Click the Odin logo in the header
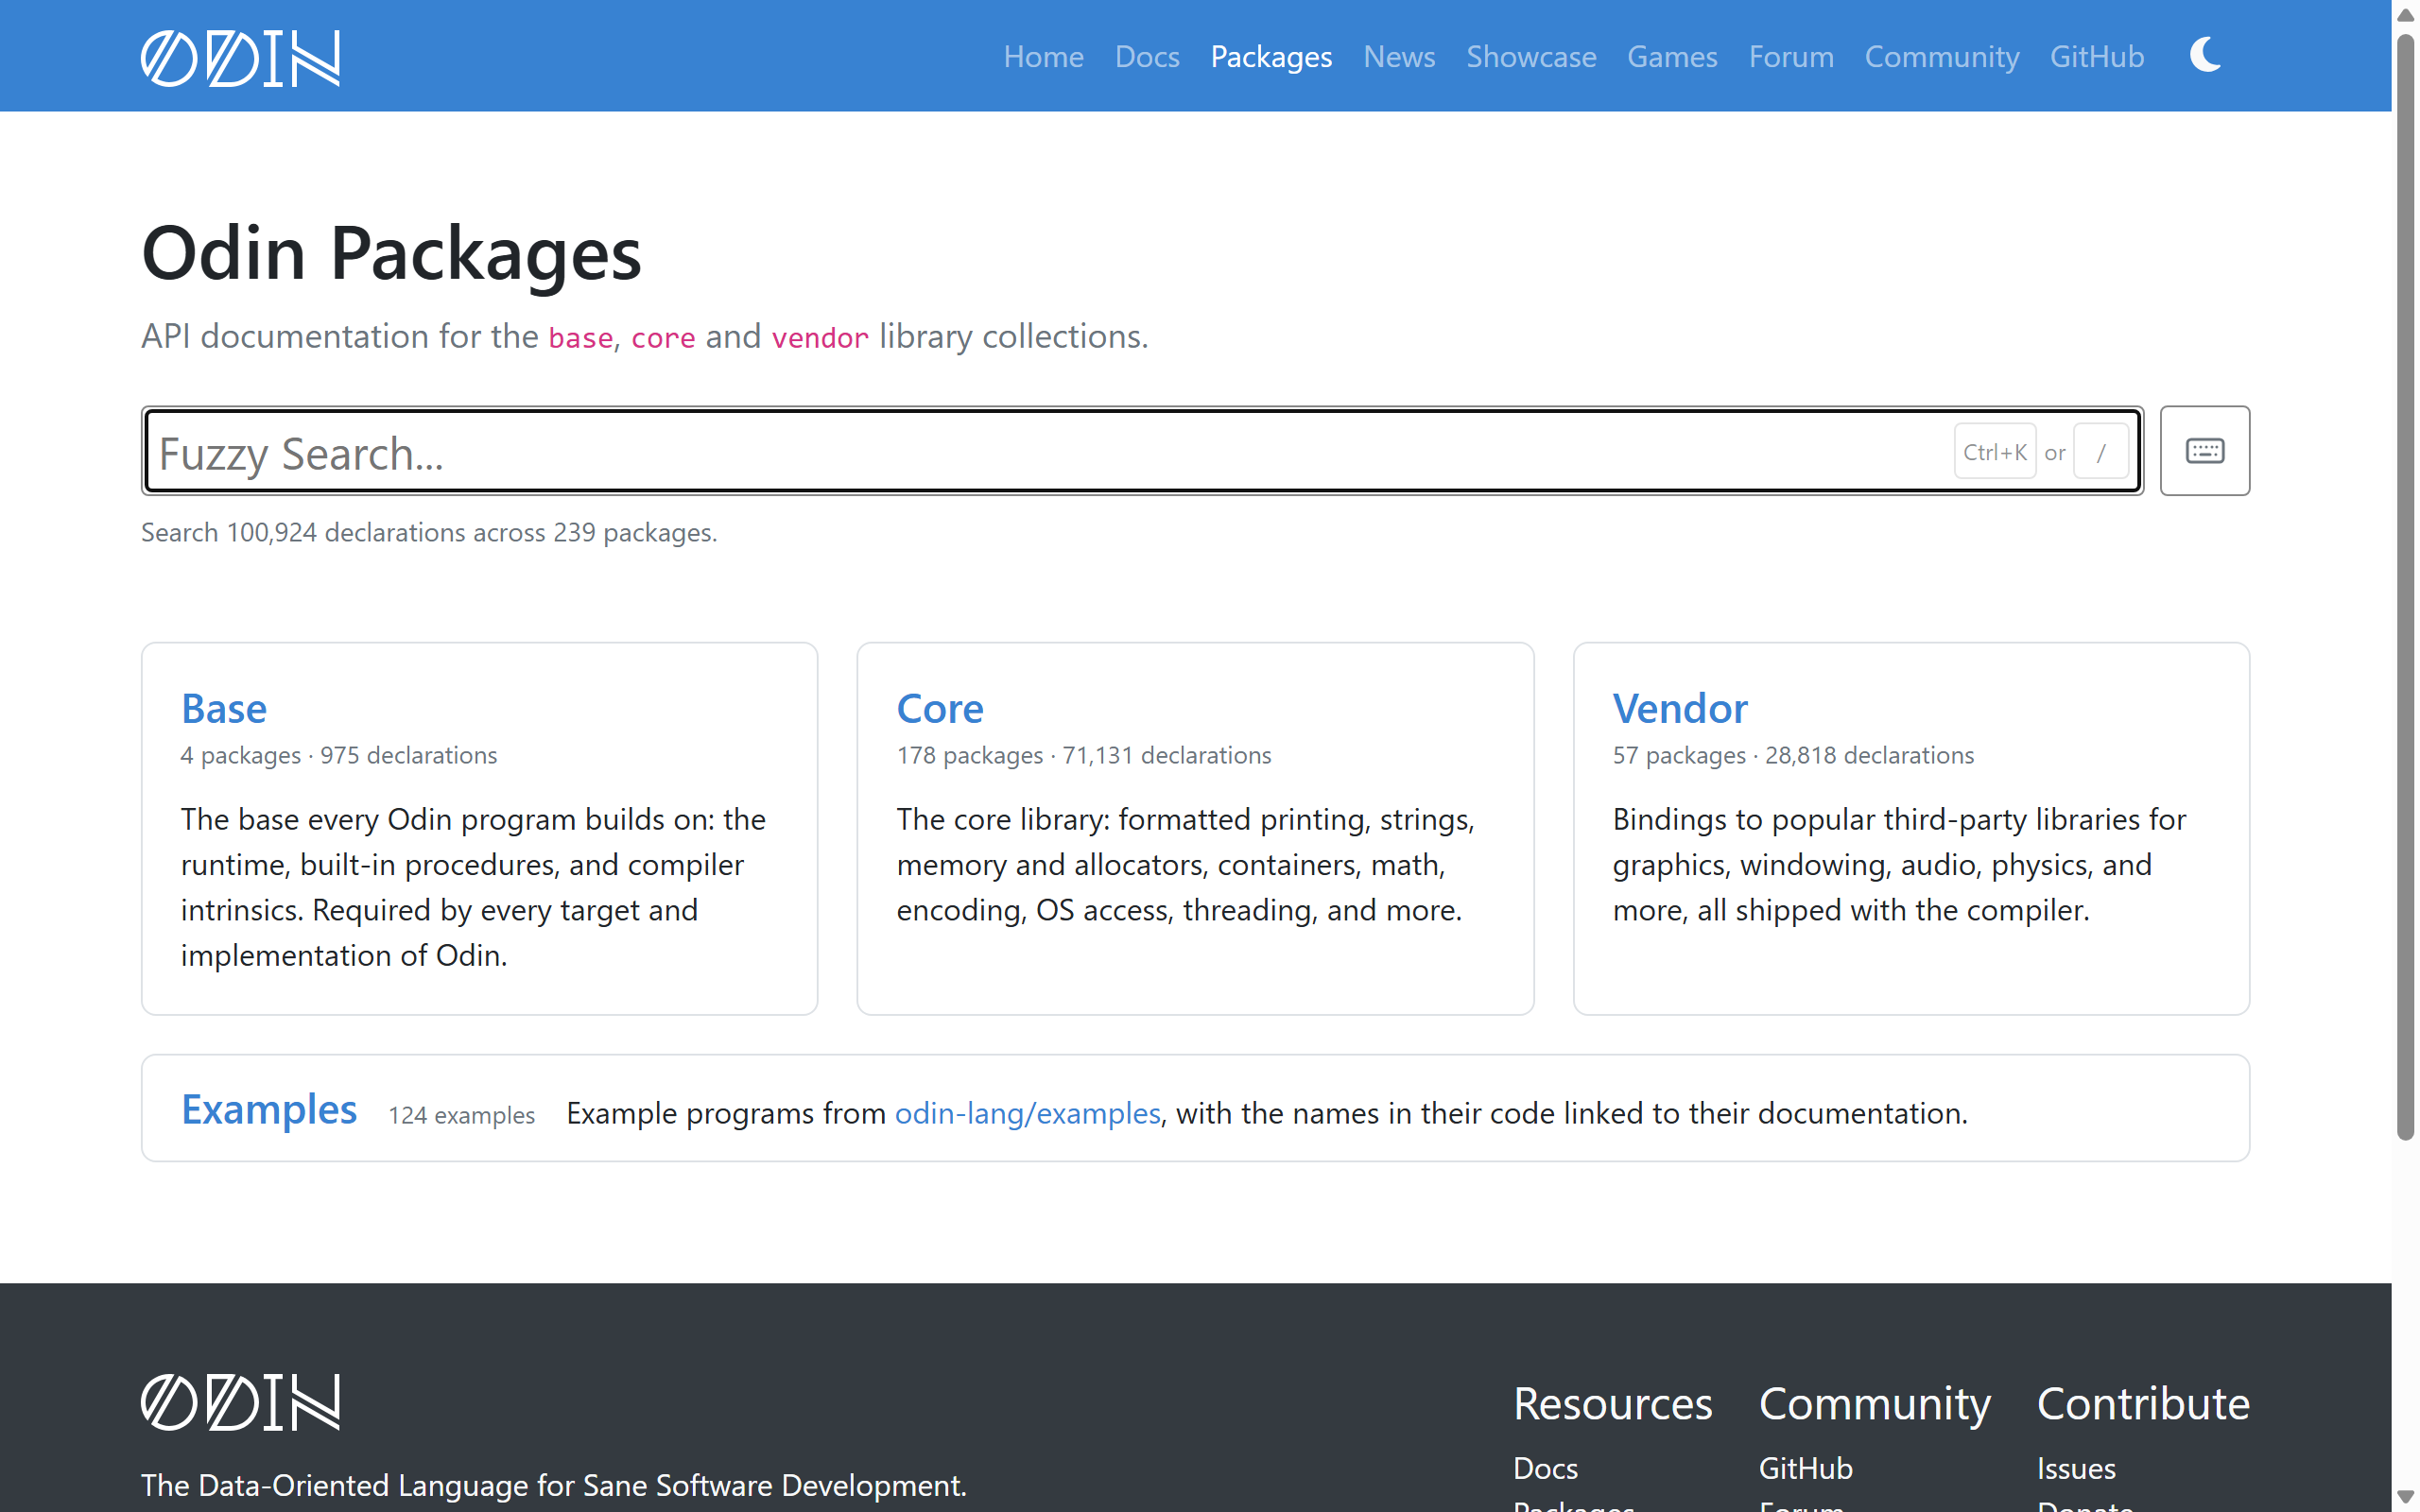Screen dimensions: 2420x1512 click(240, 58)
